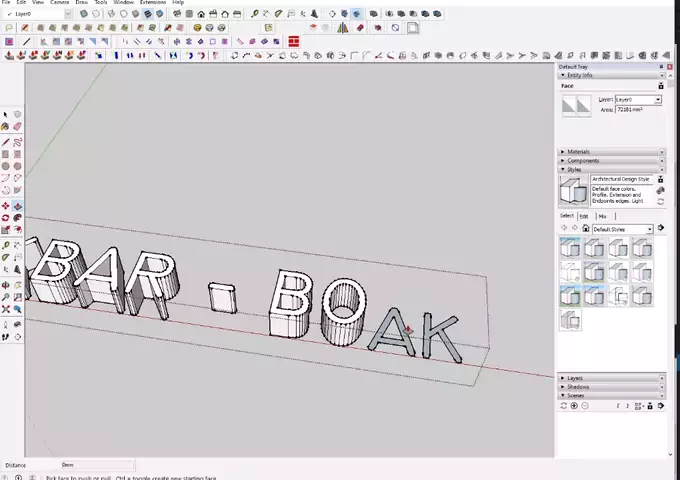The image size is (680, 480).
Task: Open the Layer dropdown in Entity Info
Action: tap(657, 100)
